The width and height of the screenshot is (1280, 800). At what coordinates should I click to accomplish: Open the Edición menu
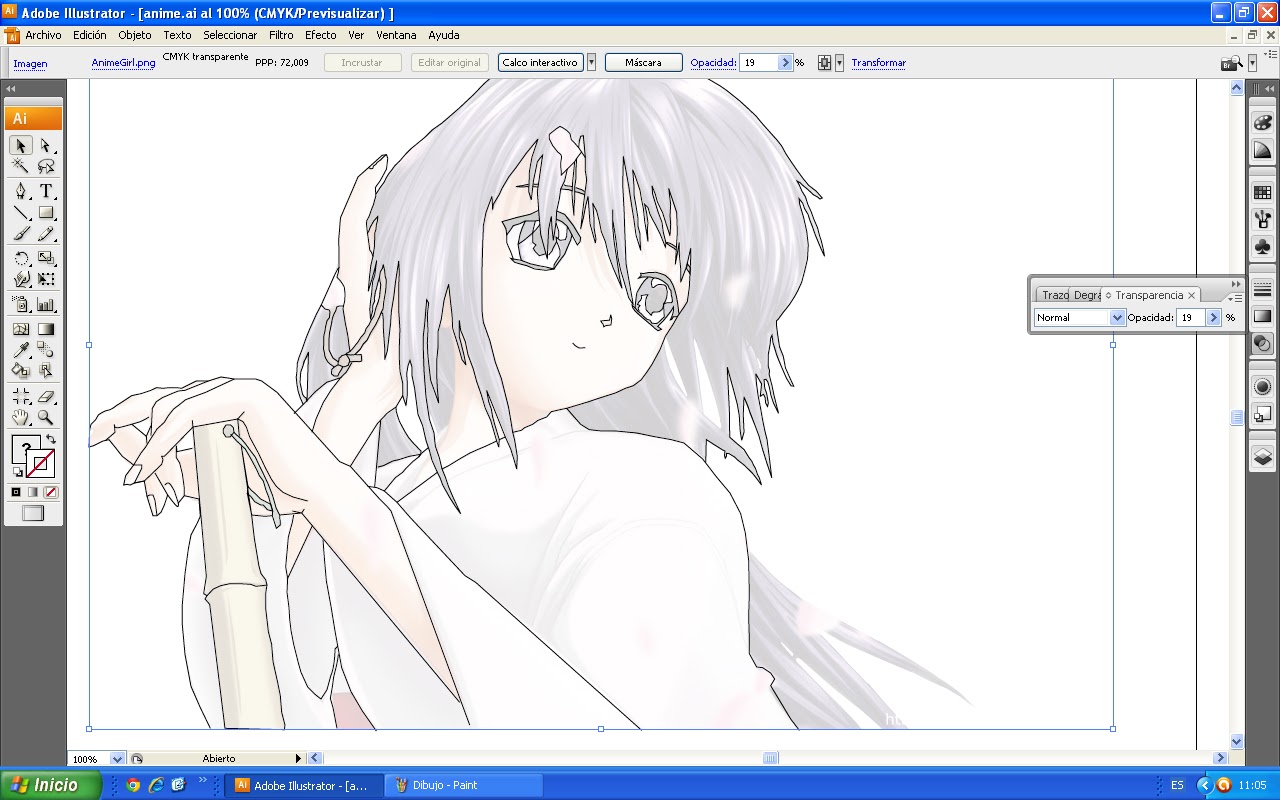(x=89, y=35)
